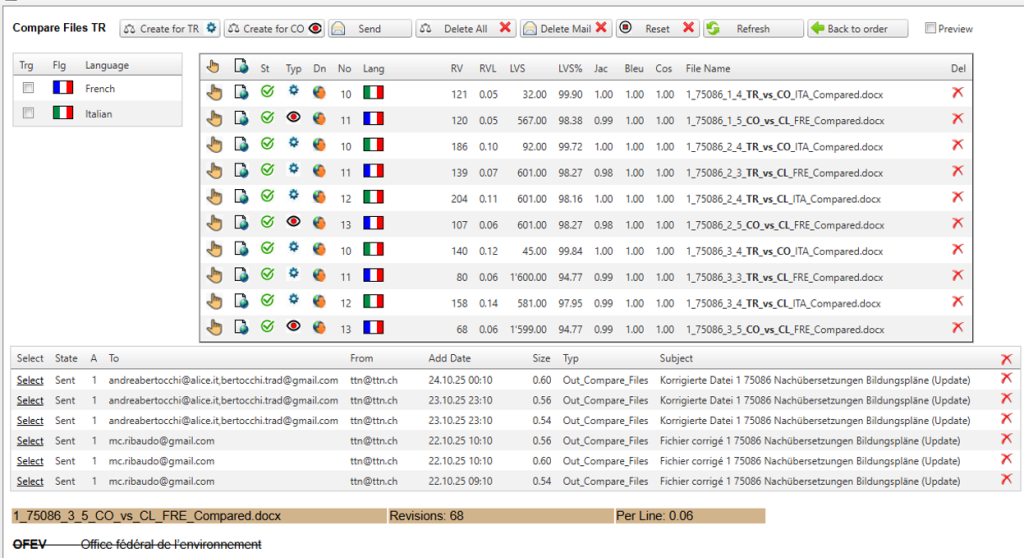
Task: Enable the Preview checkbox
Action: (931, 29)
